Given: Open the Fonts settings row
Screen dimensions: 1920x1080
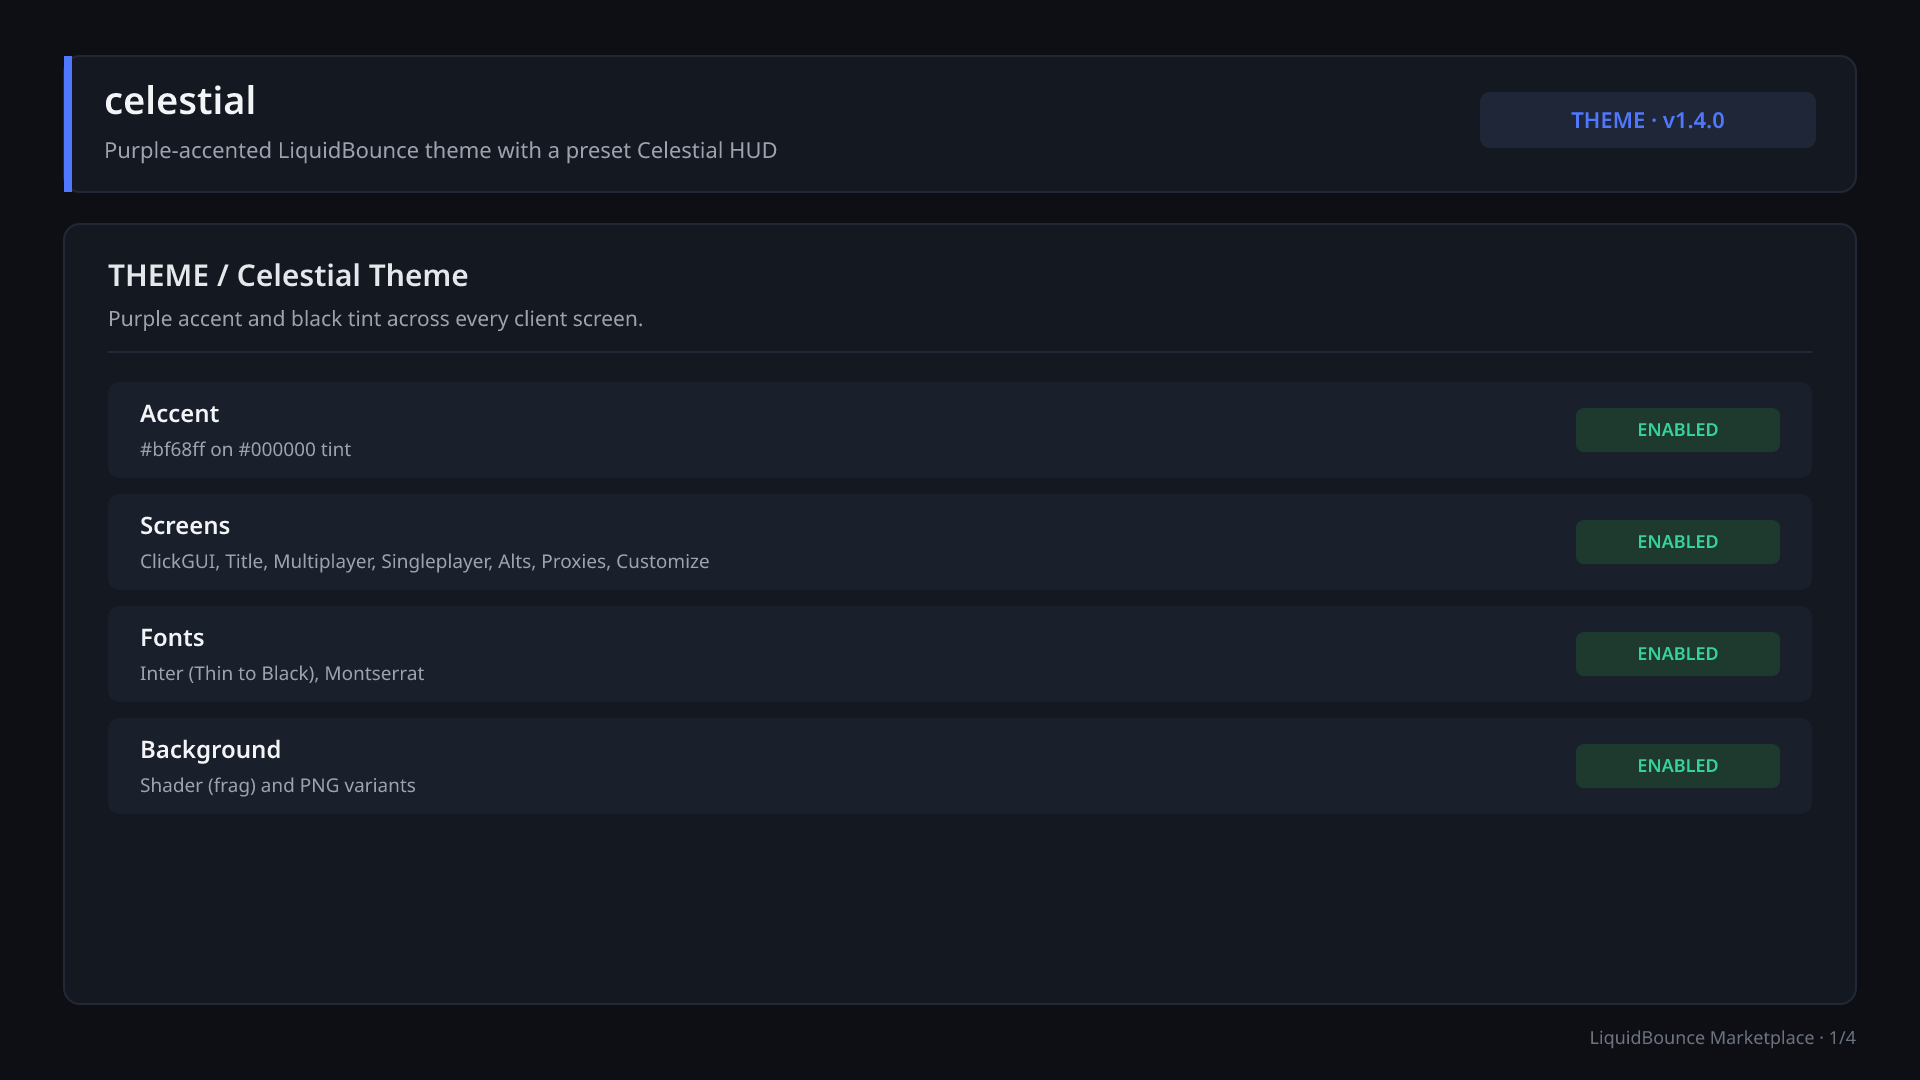Looking at the screenshot, I should pos(960,654).
